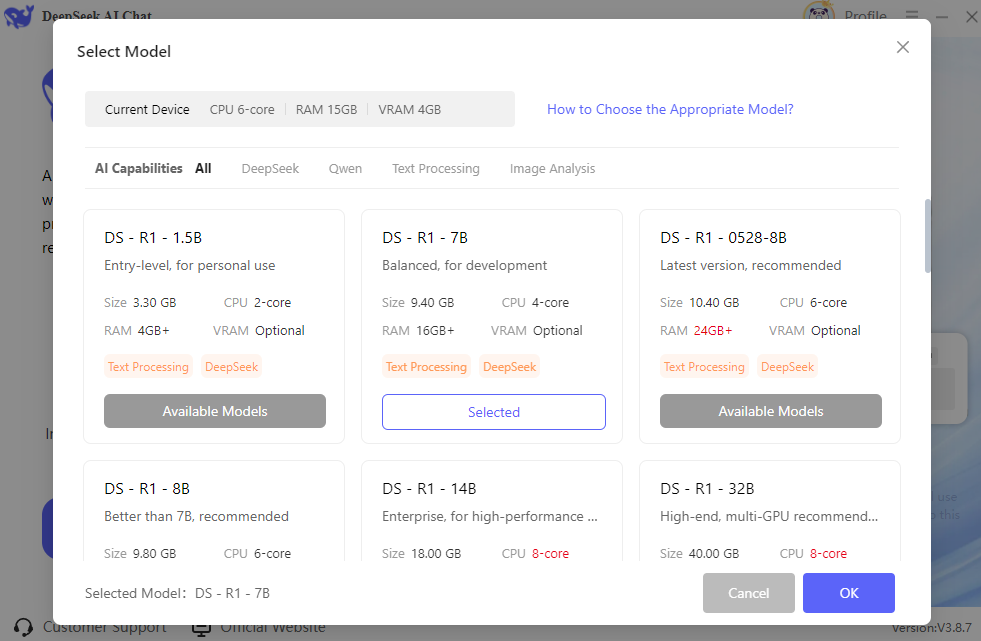This screenshot has height=641, width=981.
Task: Show All AI capabilities
Action: tap(203, 168)
